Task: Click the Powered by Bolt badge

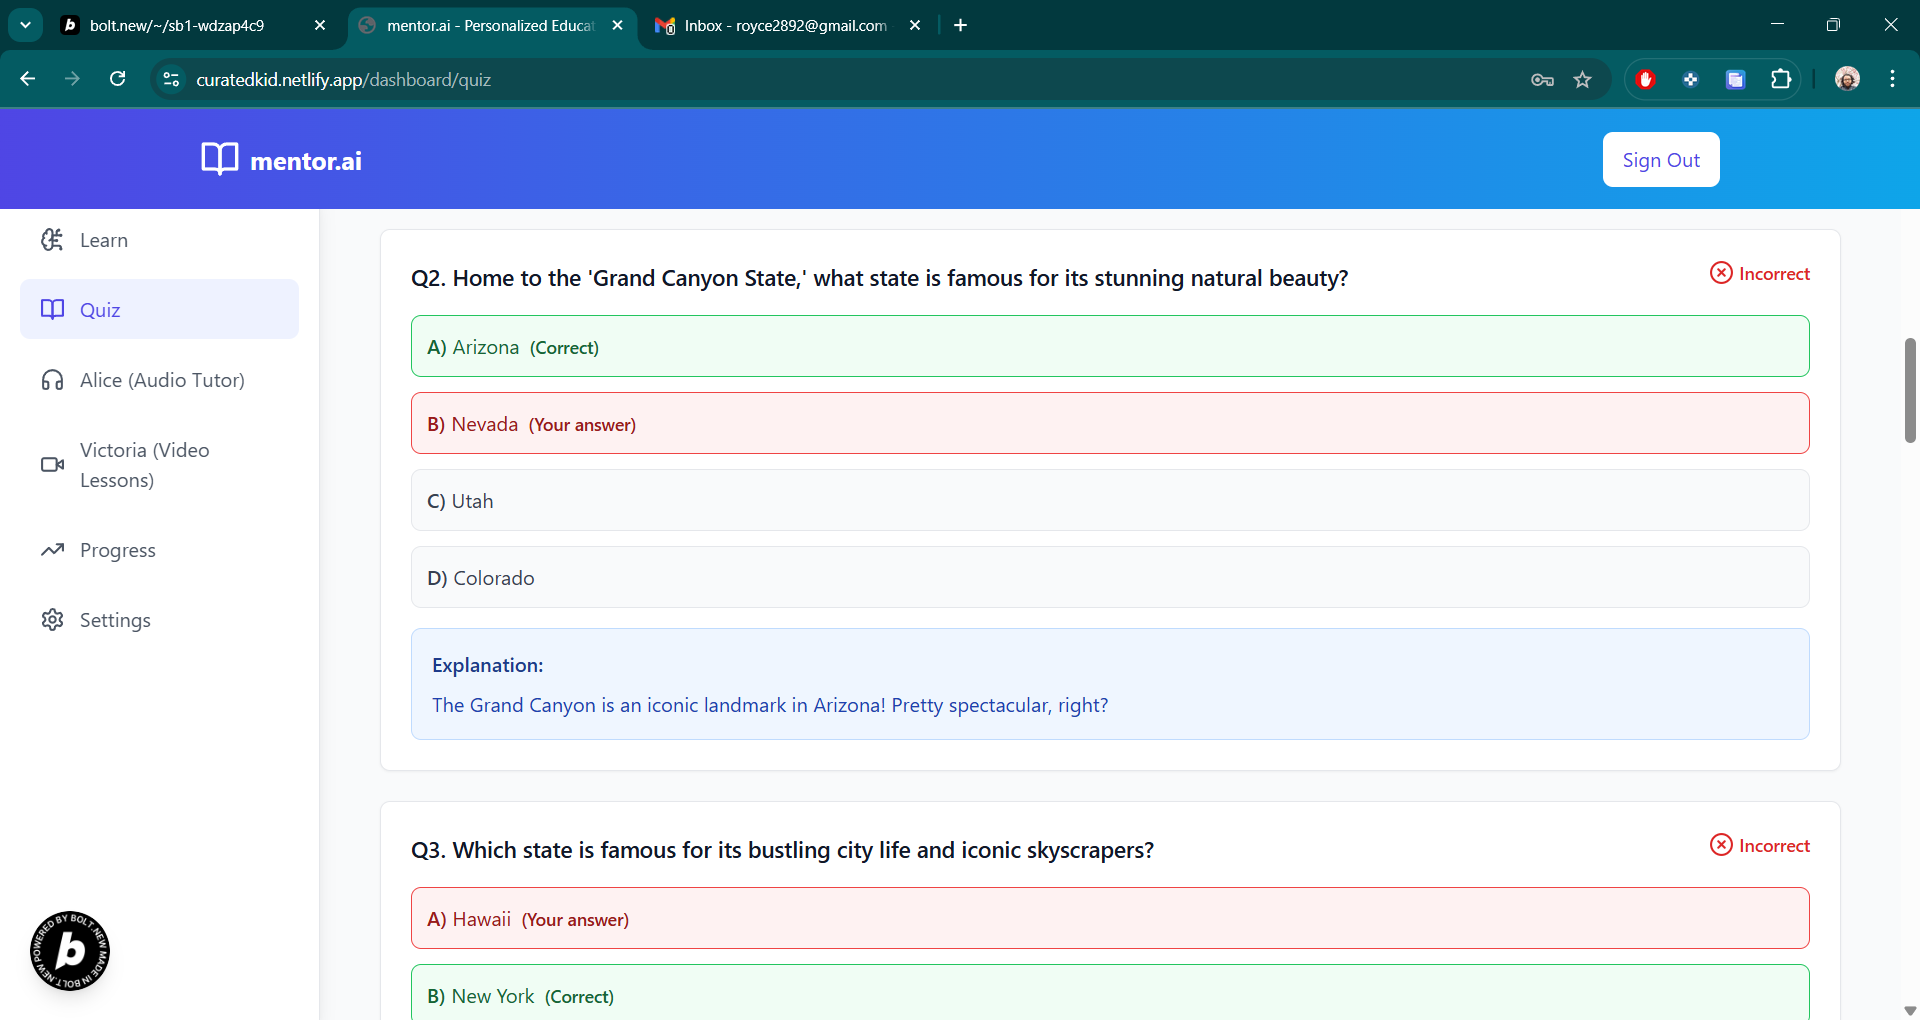Action: pos(70,951)
